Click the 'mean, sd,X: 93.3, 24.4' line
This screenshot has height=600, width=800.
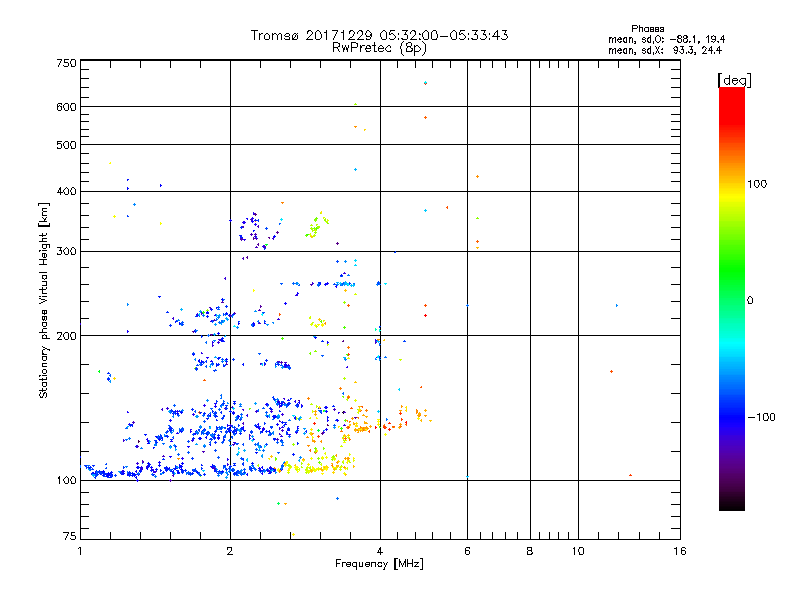pos(665,51)
